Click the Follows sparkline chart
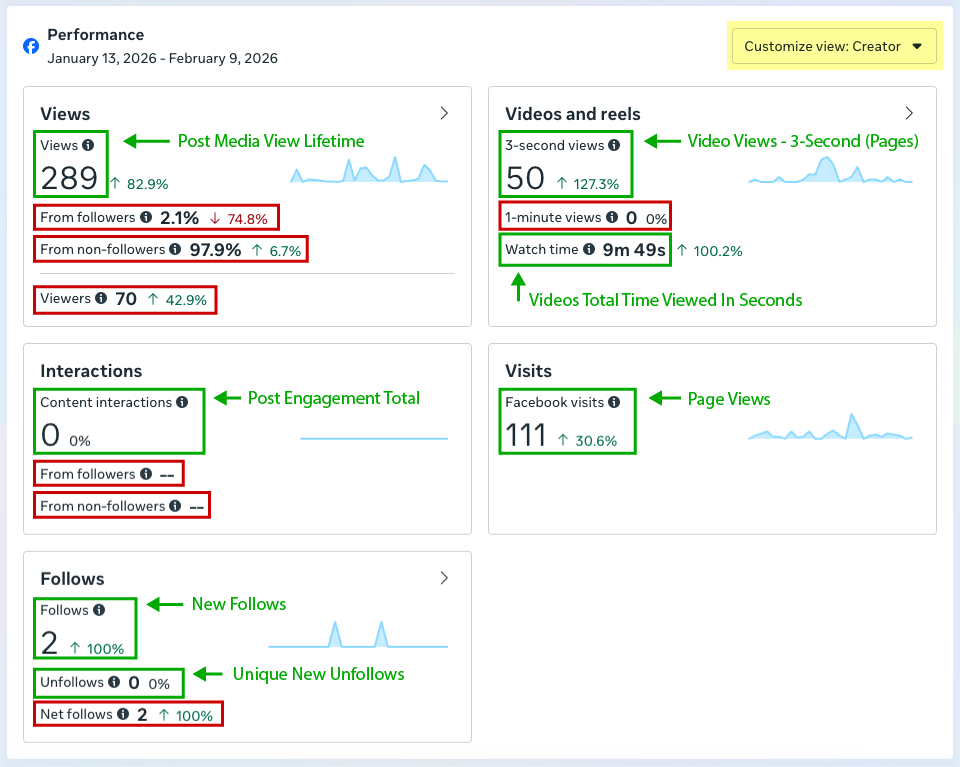 click(357, 635)
